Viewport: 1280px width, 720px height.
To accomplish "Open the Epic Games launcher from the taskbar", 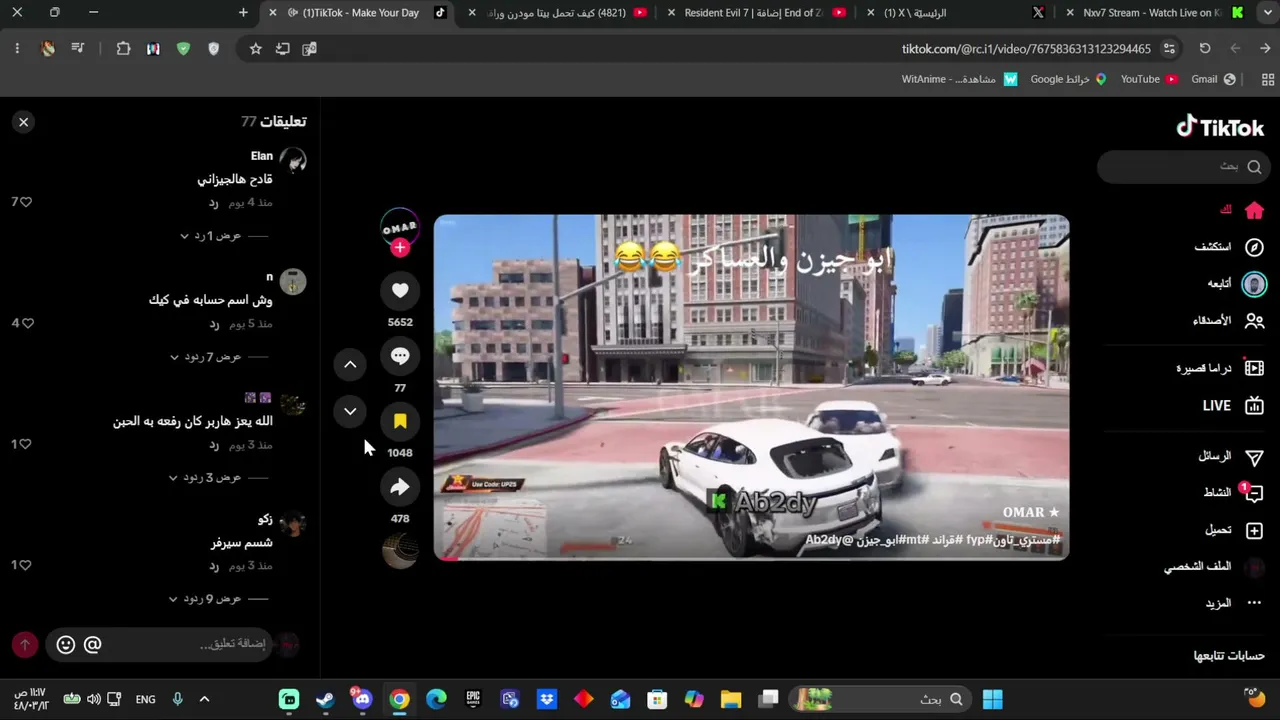I will point(473,699).
